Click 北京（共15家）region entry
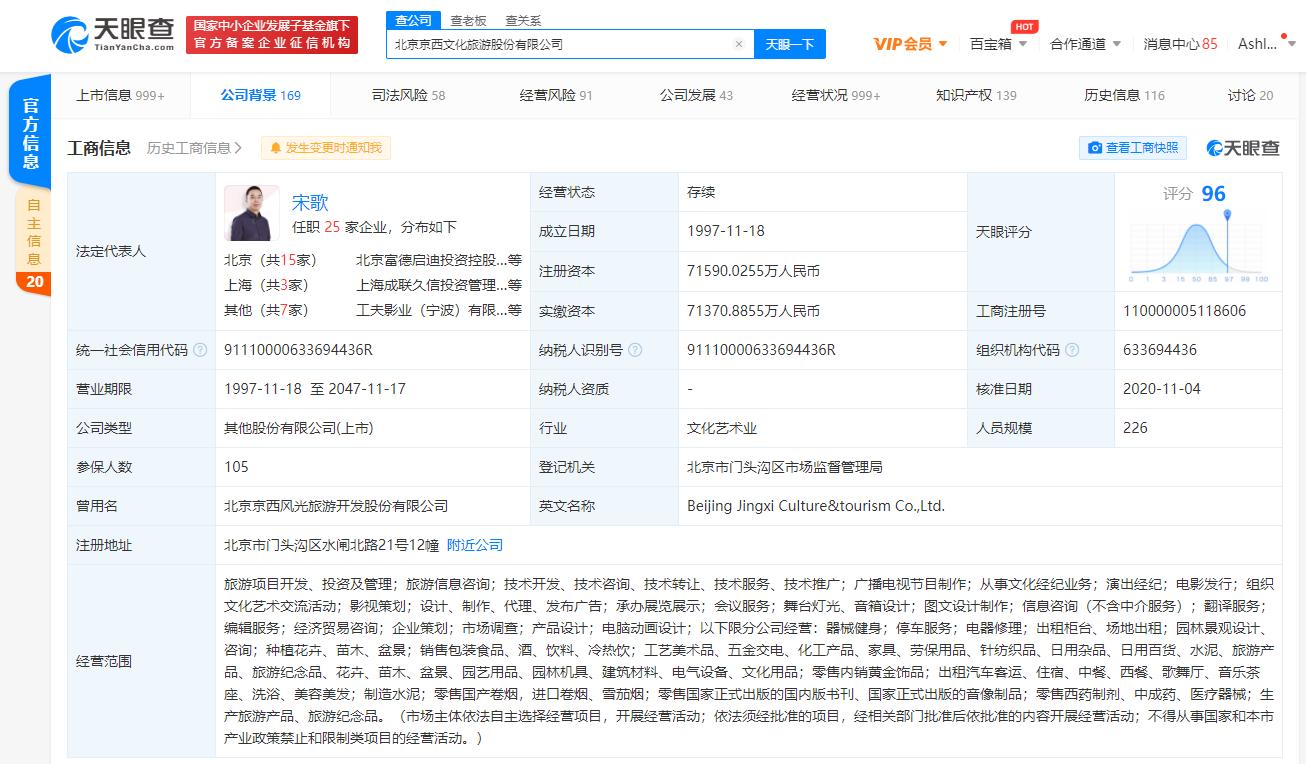This screenshot has height=764, width=1306. tap(270, 260)
